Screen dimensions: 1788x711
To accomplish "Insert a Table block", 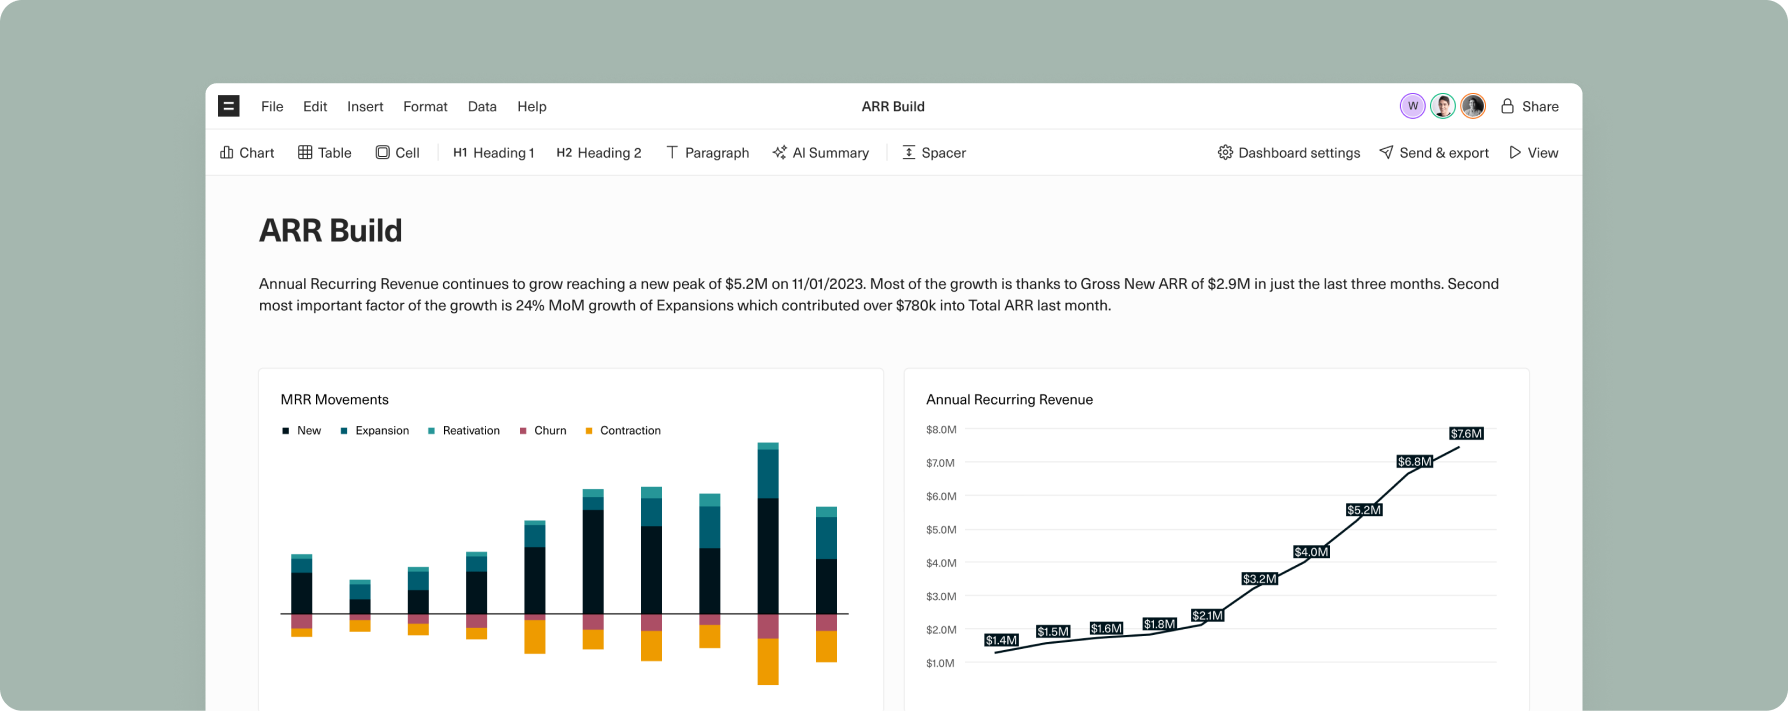I will tap(325, 153).
